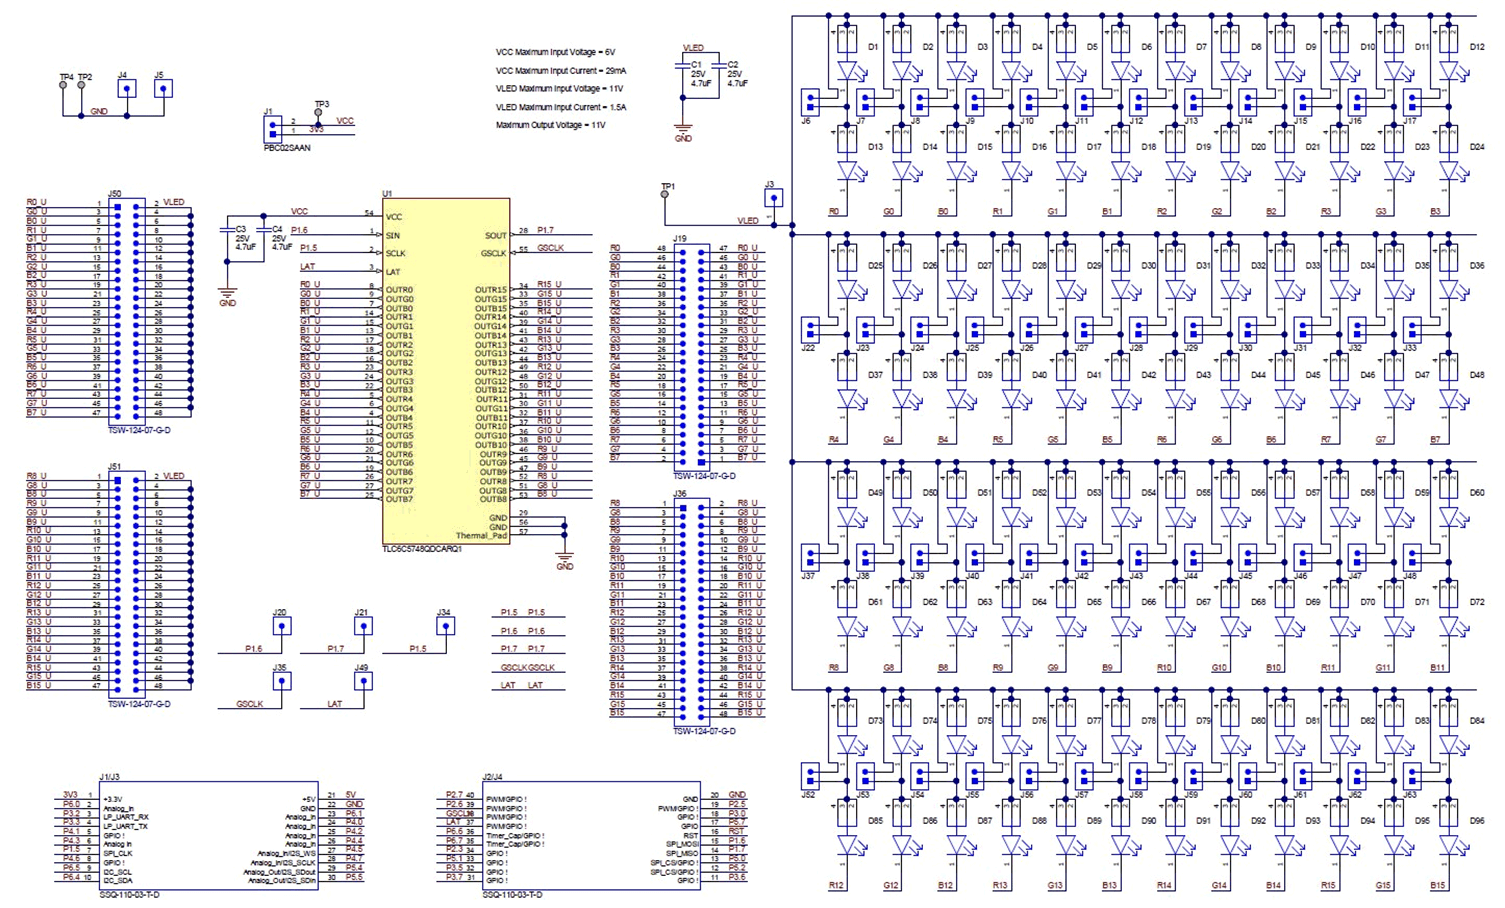Image resolution: width=1505 pixels, height=908 pixels.
Task: Click the SCLK pin label on U1
Action: pos(396,254)
